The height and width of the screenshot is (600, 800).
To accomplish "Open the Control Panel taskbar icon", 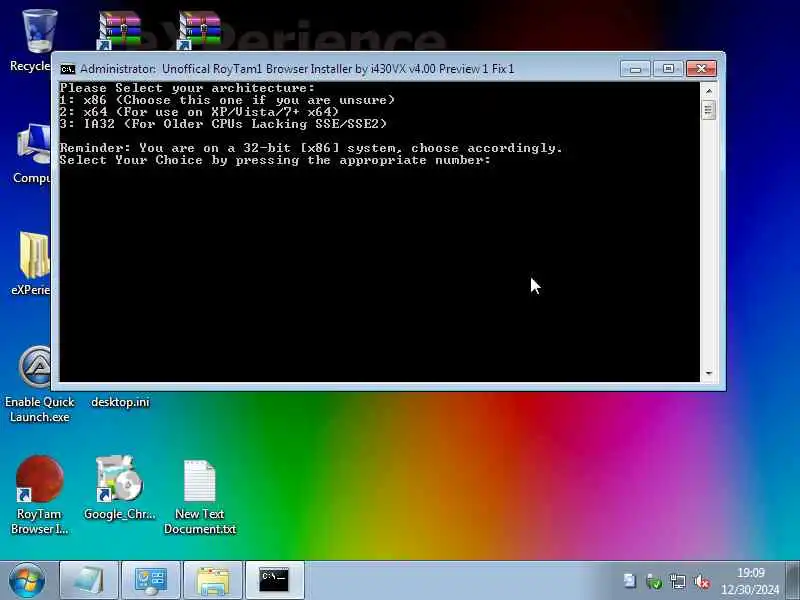I will [151, 581].
